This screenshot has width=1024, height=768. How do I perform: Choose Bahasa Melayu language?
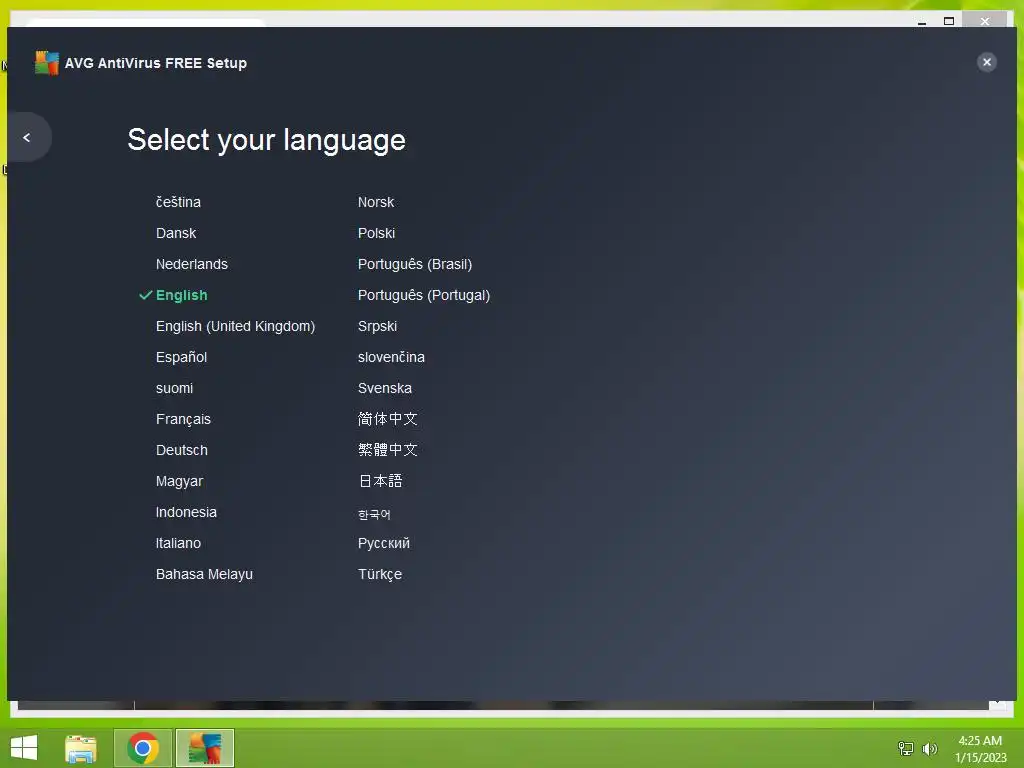point(204,574)
